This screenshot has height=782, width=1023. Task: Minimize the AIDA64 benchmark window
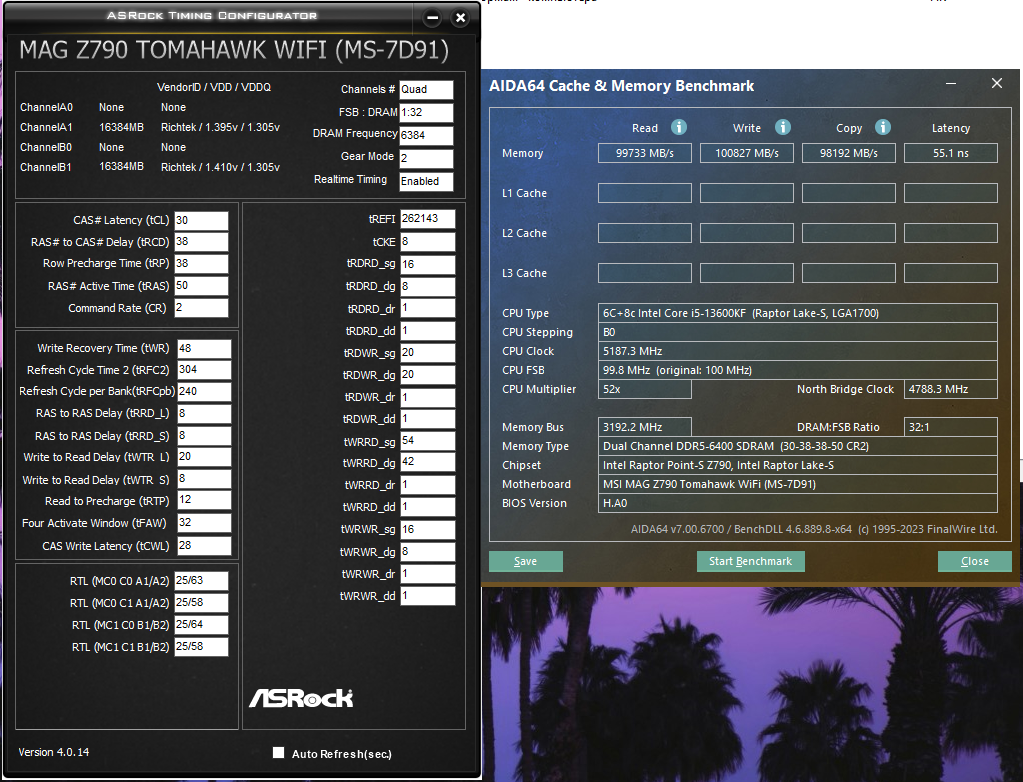(x=951, y=83)
